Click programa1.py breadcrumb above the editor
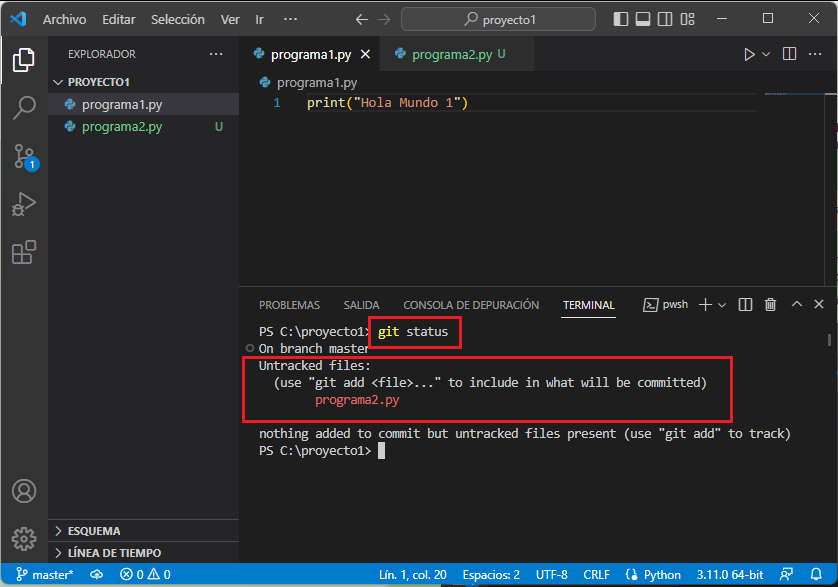This screenshot has width=838, height=587. click(x=316, y=83)
